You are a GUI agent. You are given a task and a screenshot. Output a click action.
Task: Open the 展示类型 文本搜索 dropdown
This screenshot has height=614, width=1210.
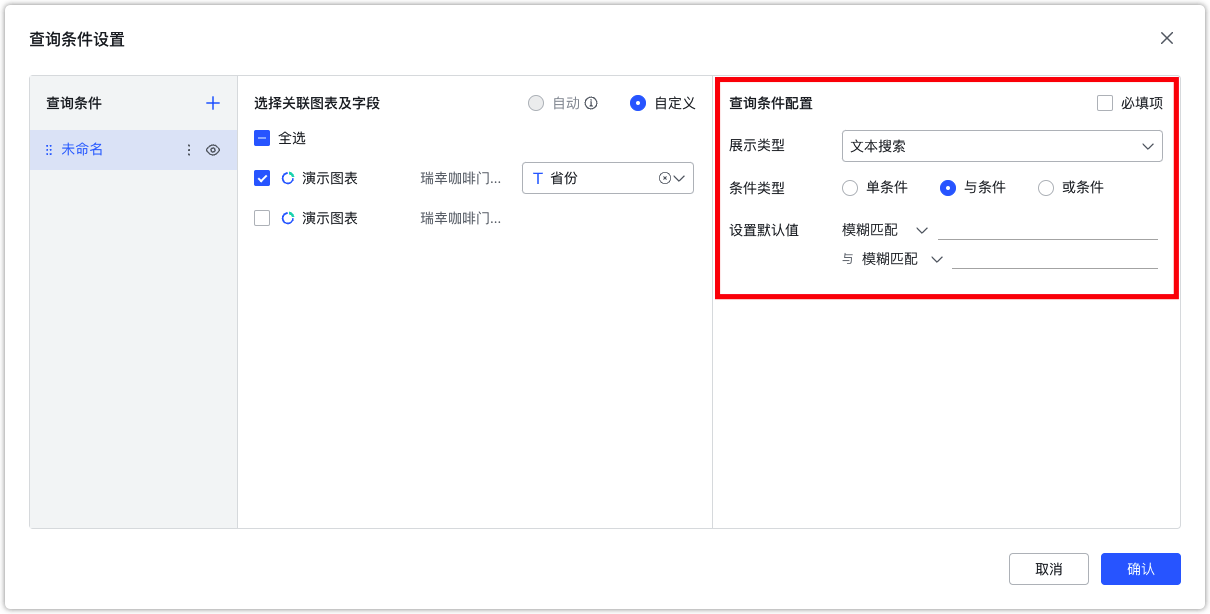pyautogui.click(x=1002, y=146)
